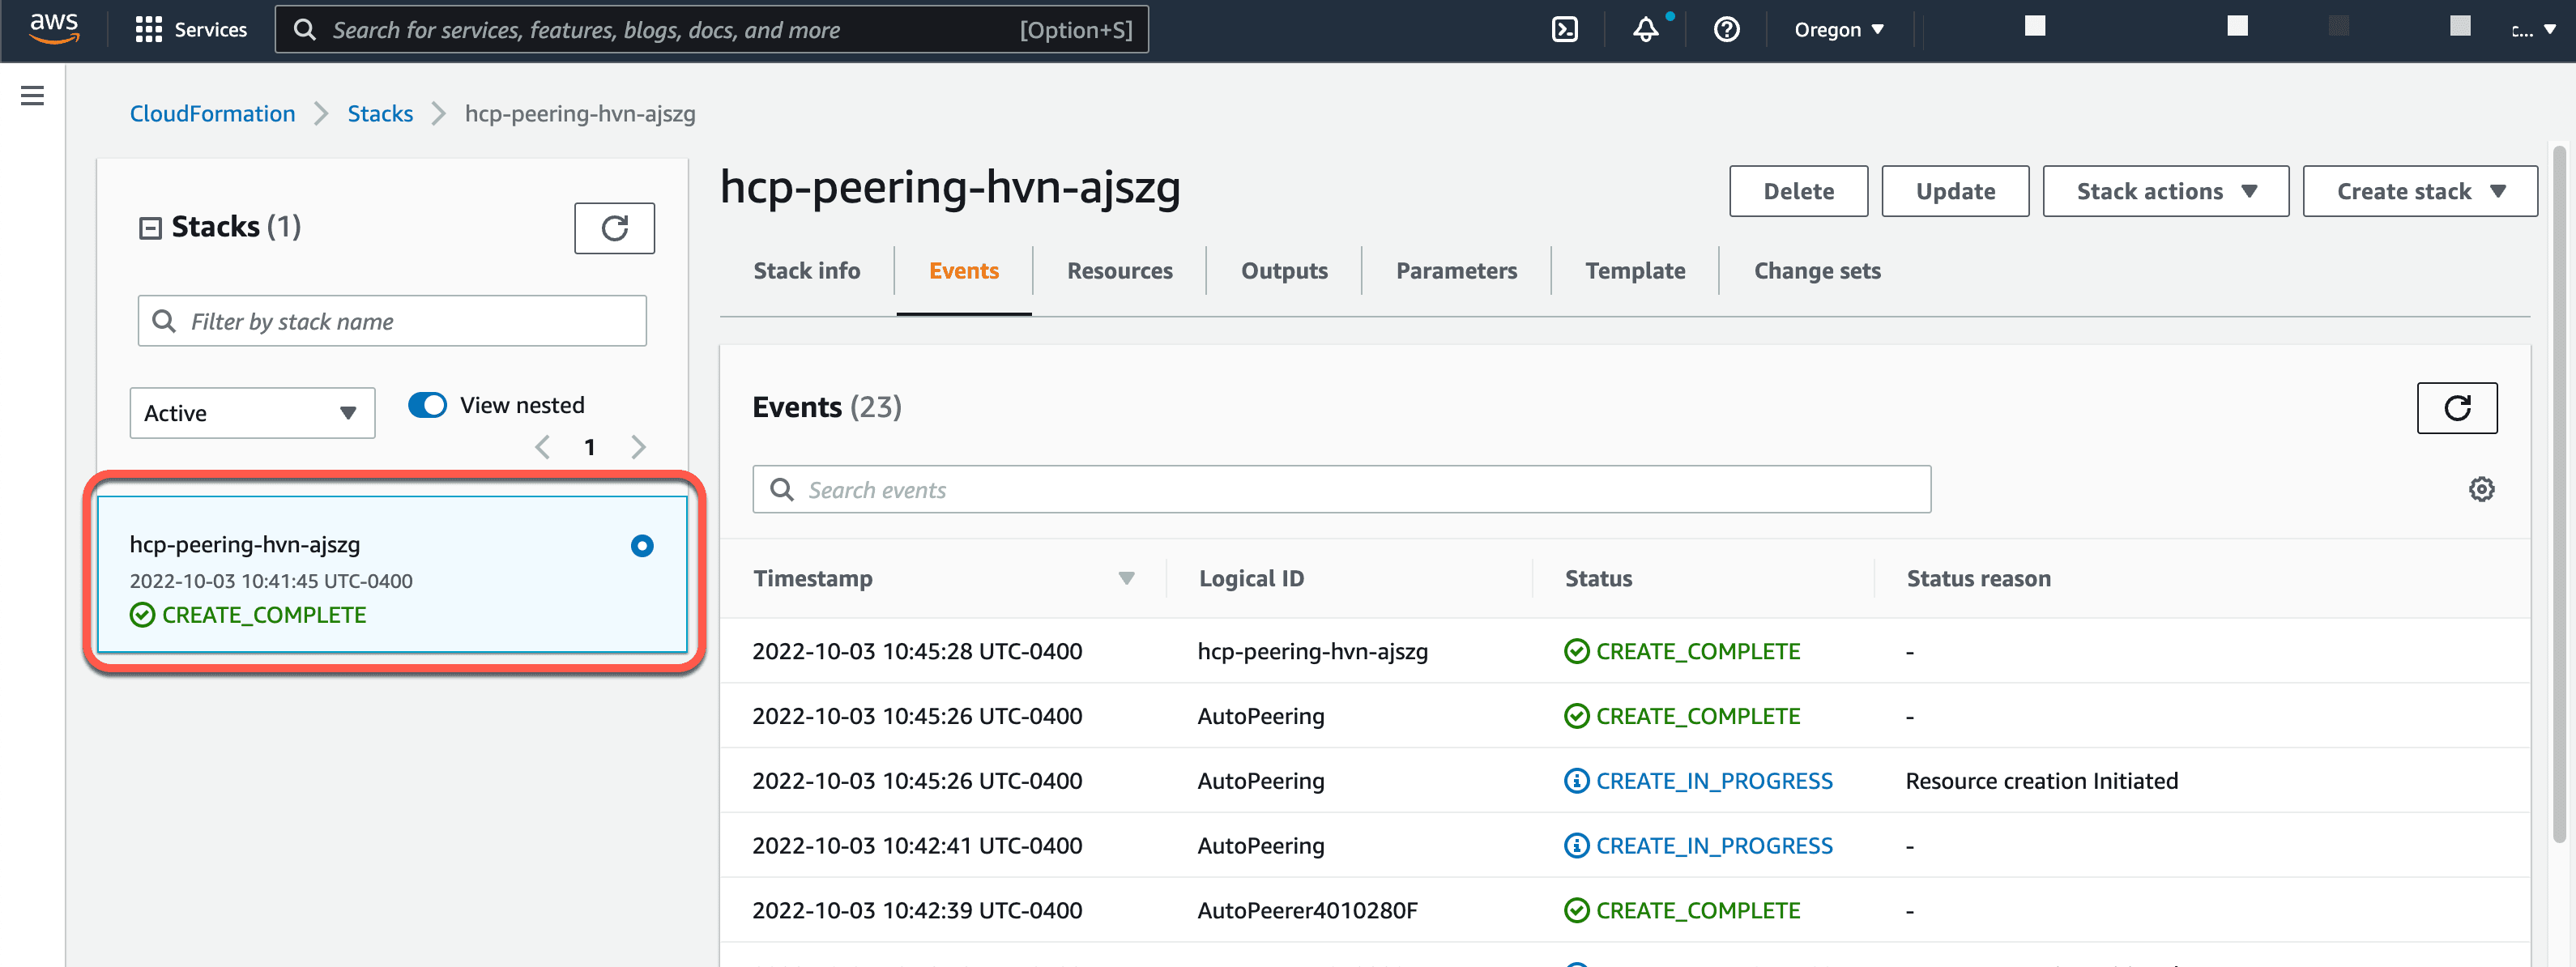Image resolution: width=2576 pixels, height=967 pixels.
Task: Focus the AWS global search box
Action: 711,30
